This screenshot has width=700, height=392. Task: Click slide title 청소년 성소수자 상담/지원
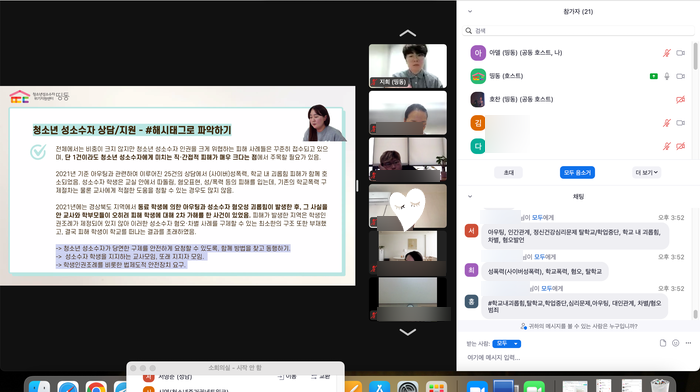coord(132,130)
